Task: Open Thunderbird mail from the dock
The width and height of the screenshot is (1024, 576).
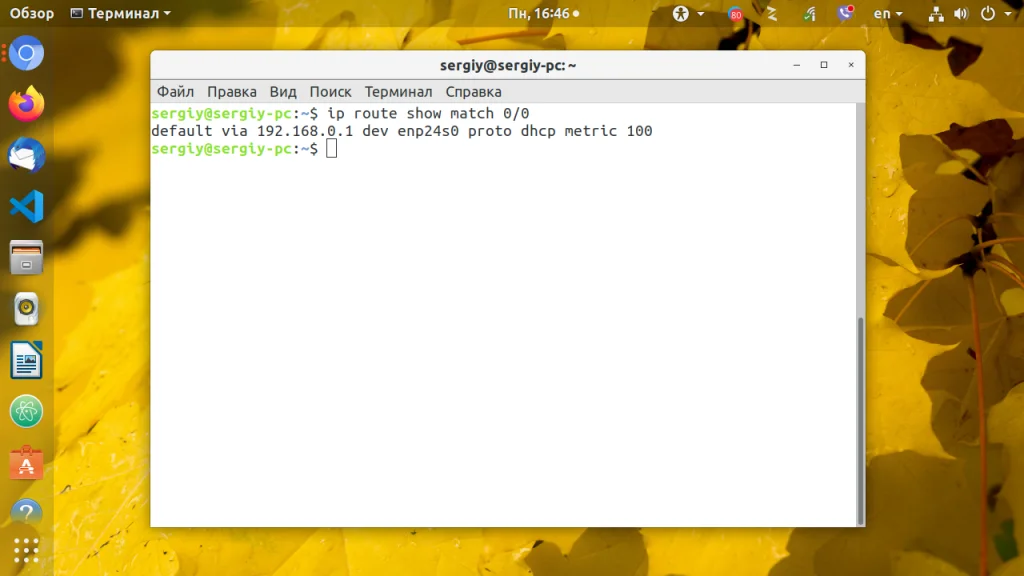Action: 26,155
